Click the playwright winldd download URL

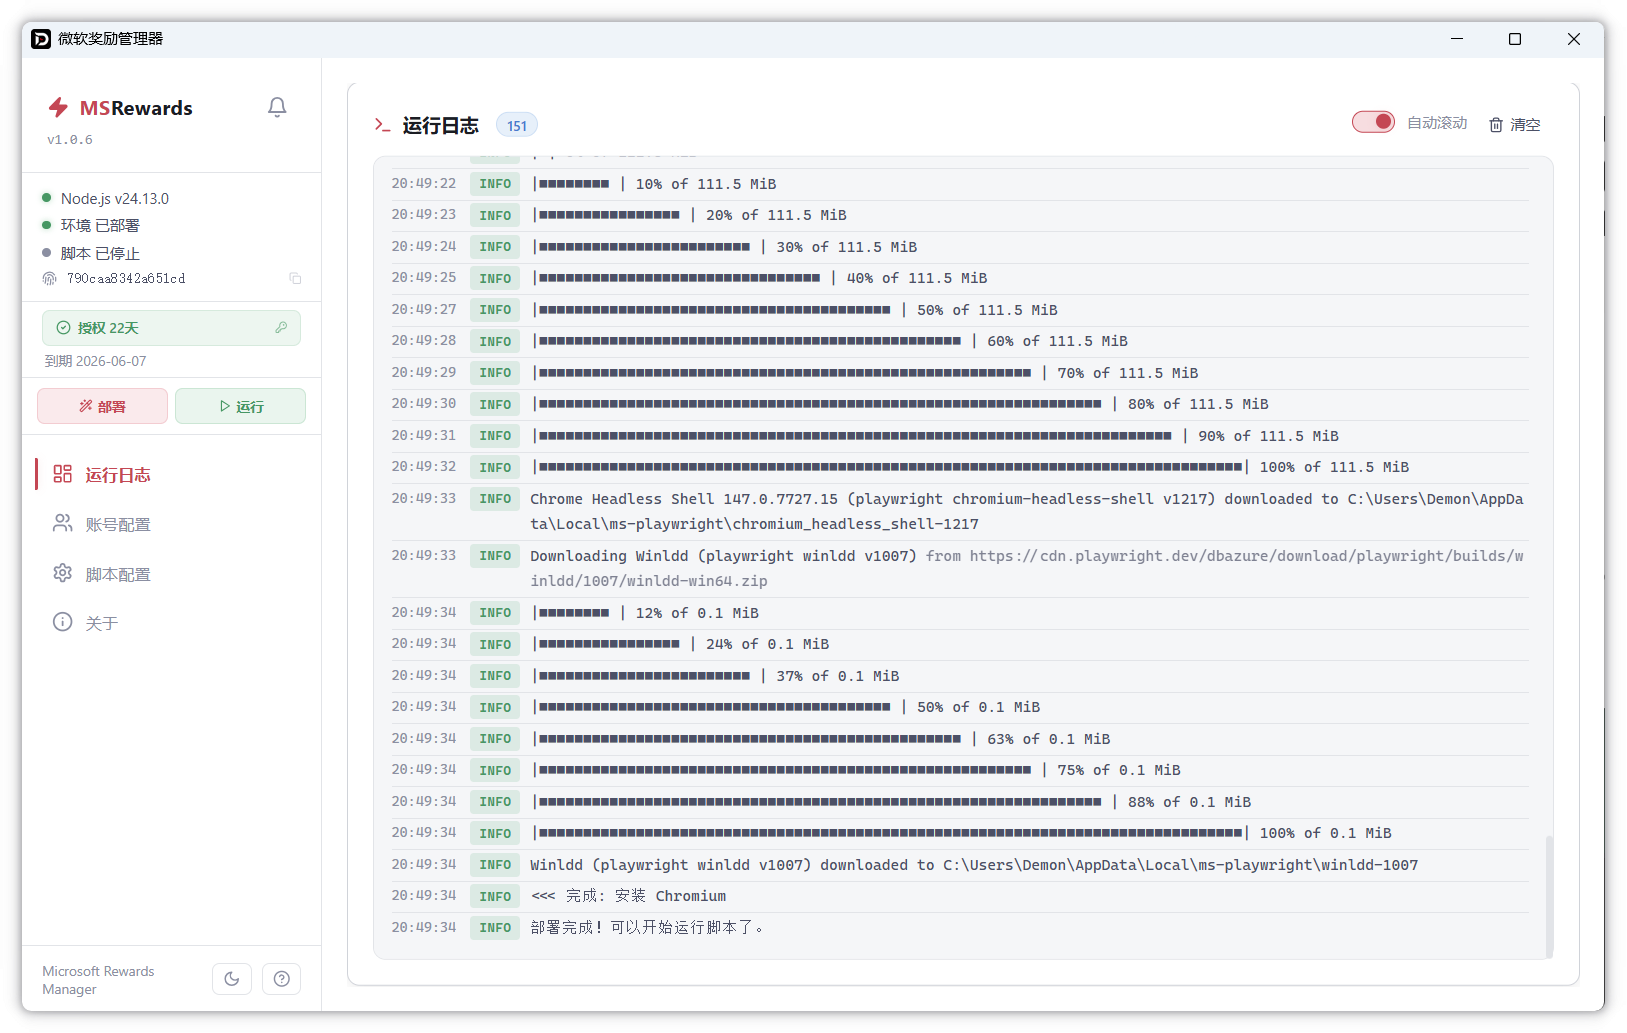pos(1027,568)
